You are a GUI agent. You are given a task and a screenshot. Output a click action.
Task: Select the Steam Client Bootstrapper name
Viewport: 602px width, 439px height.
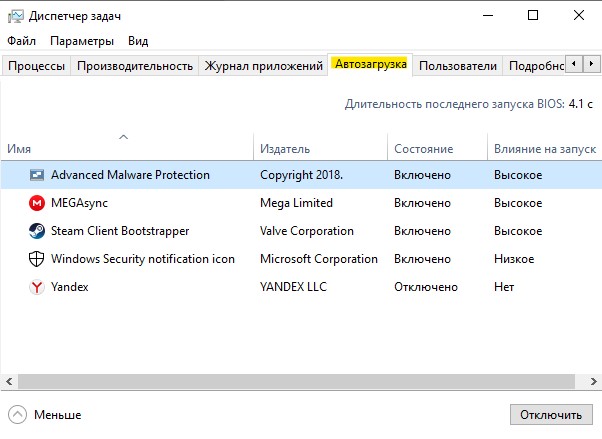[x=120, y=231]
